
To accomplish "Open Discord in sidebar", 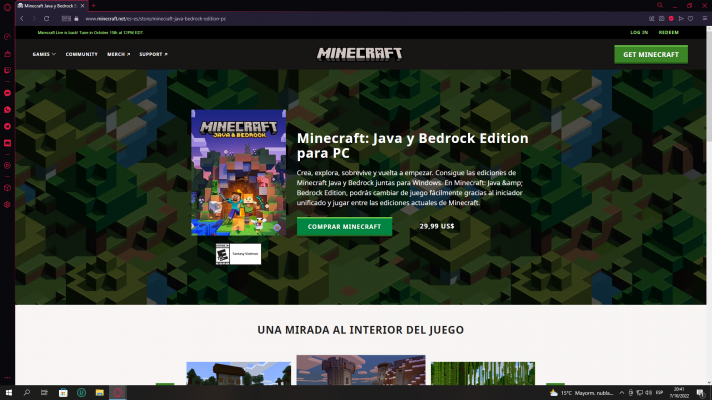I will 7,143.
